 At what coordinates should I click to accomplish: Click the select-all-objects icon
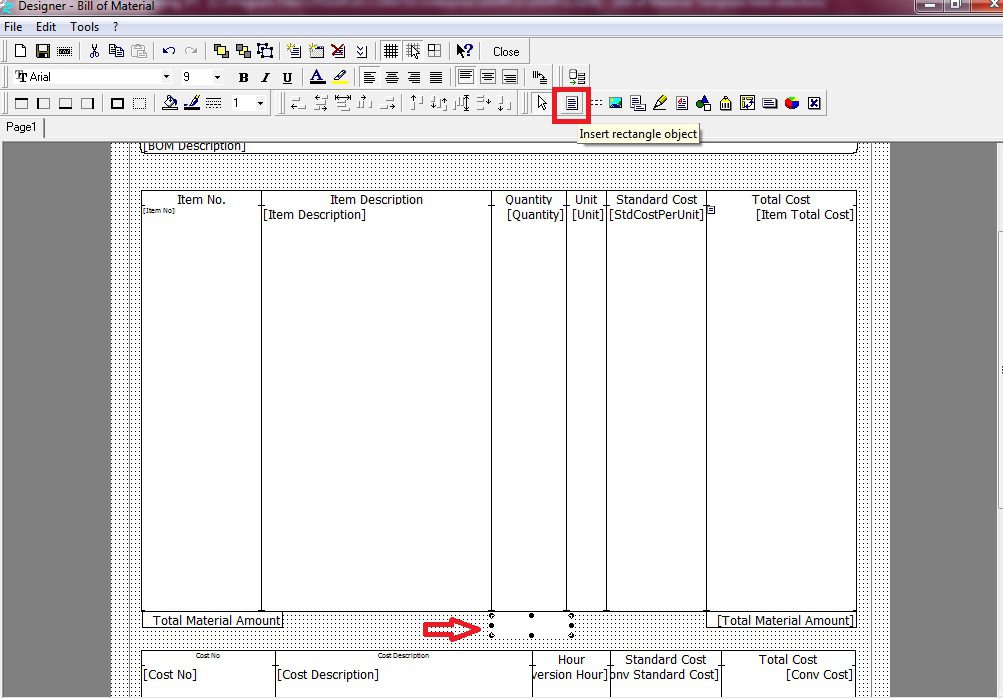click(265, 51)
